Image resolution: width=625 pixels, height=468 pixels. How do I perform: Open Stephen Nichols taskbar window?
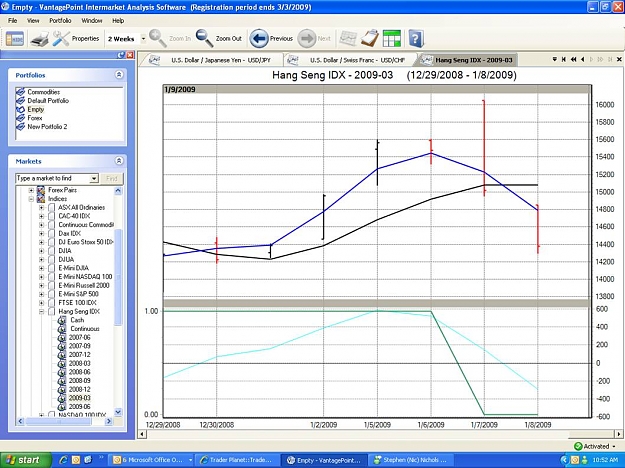point(409,460)
